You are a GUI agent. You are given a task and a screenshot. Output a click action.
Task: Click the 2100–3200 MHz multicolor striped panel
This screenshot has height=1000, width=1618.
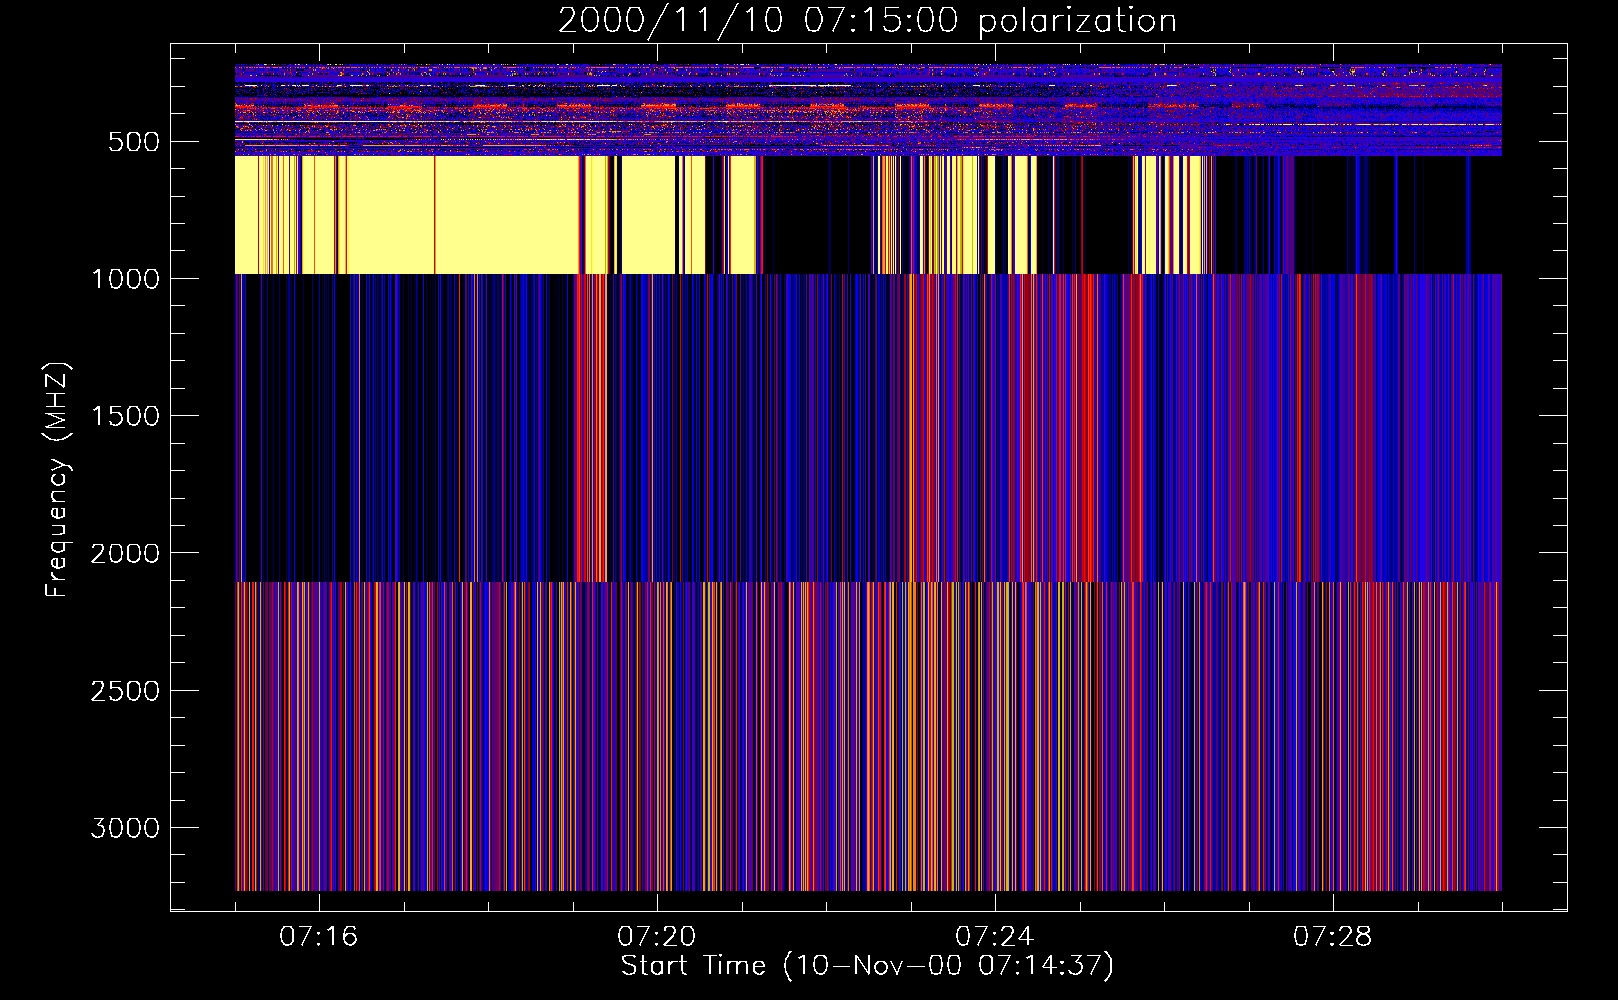(x=868, y=736)
